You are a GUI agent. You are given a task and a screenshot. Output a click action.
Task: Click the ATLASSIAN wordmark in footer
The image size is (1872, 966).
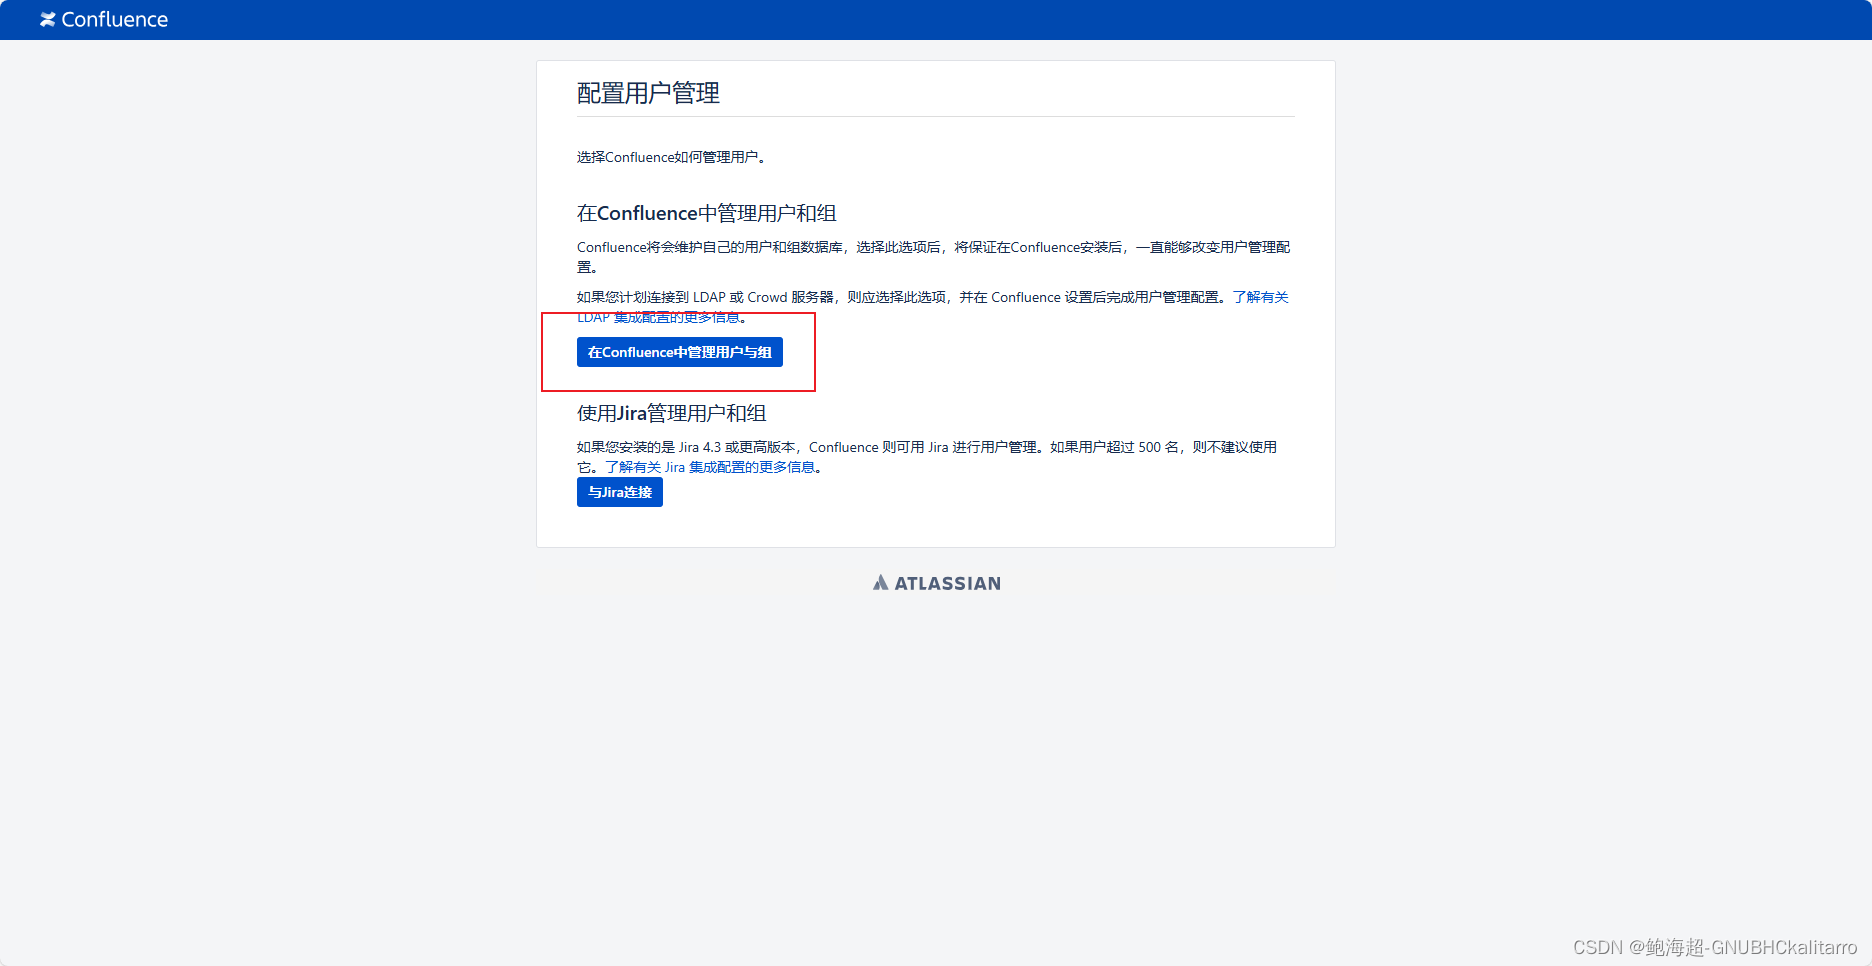947,583
